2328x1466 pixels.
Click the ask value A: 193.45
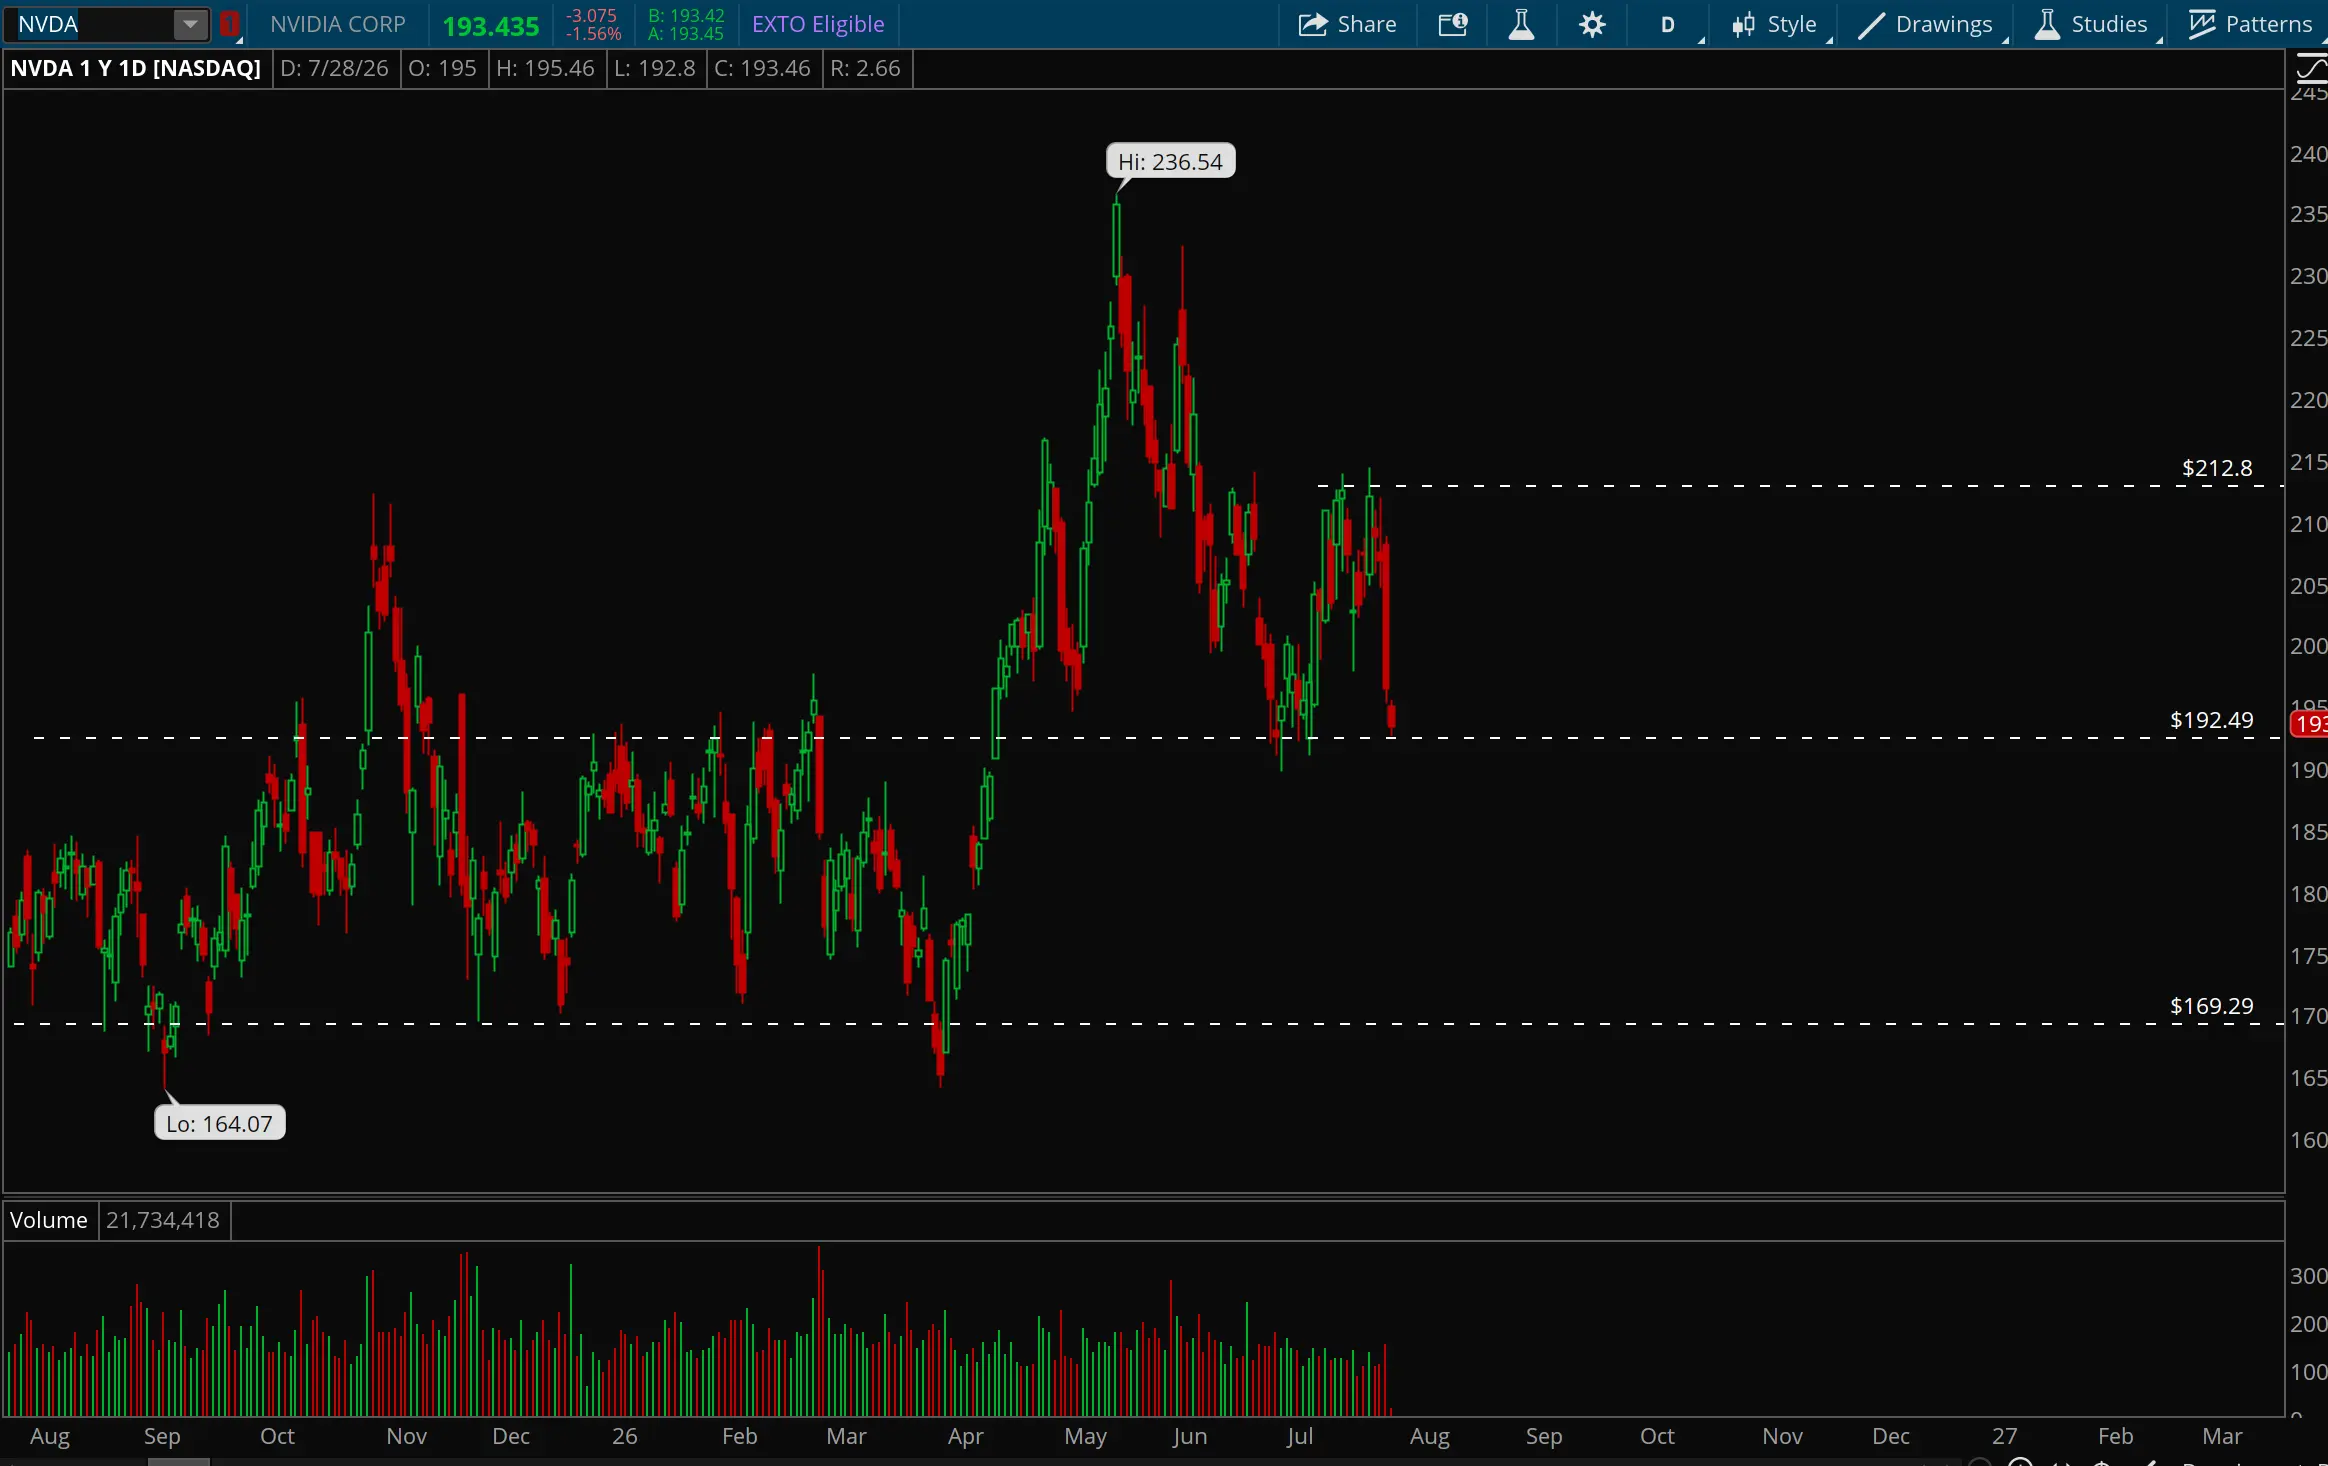(x=686, y=34)
